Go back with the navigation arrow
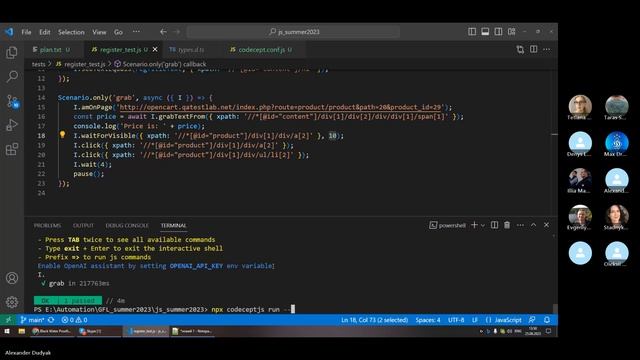Viewport: 640px width, 360px height. pos(163,32)
